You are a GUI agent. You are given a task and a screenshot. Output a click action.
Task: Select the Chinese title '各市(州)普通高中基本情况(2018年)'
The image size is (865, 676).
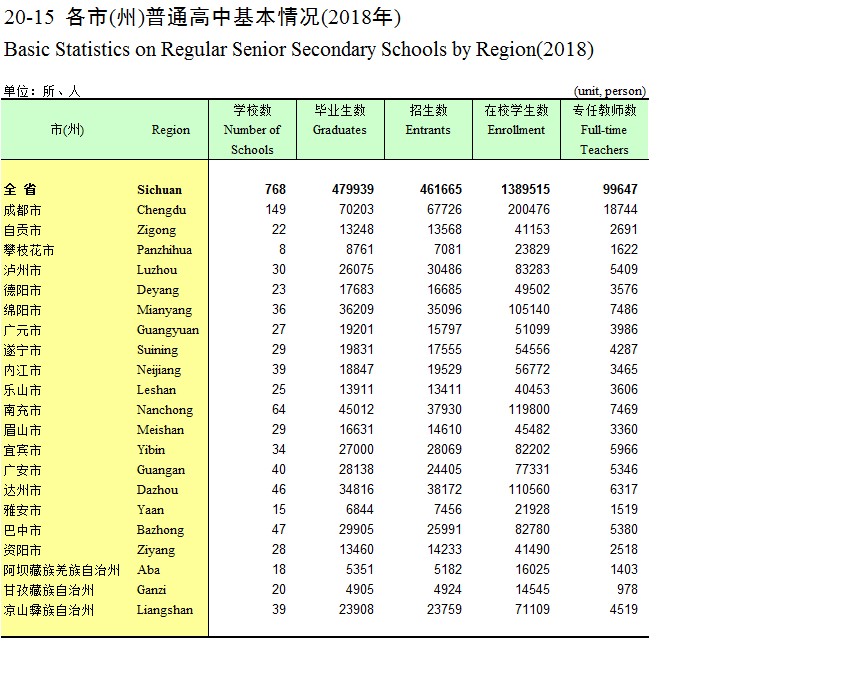233,17
